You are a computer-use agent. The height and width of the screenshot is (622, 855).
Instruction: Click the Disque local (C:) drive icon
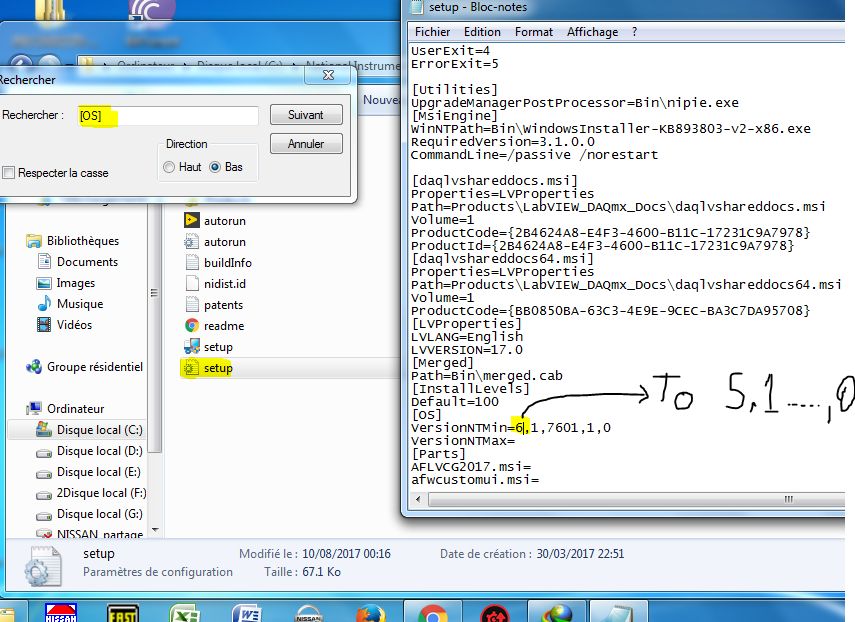click(x=44, y=430)
